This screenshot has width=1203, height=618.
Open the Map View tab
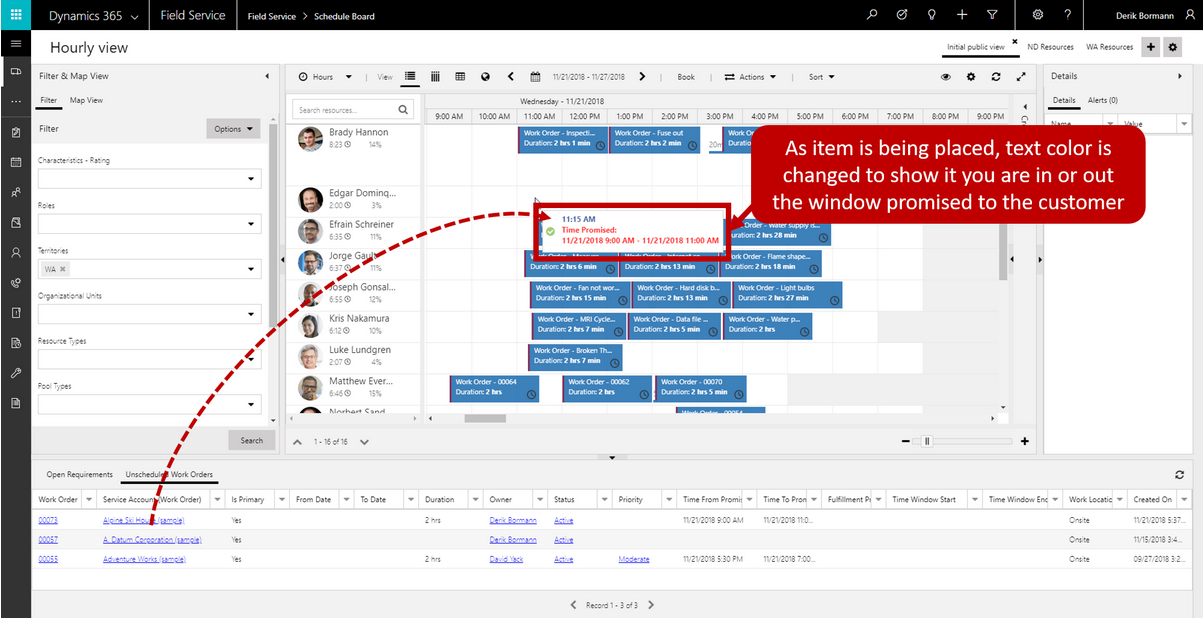86,100
